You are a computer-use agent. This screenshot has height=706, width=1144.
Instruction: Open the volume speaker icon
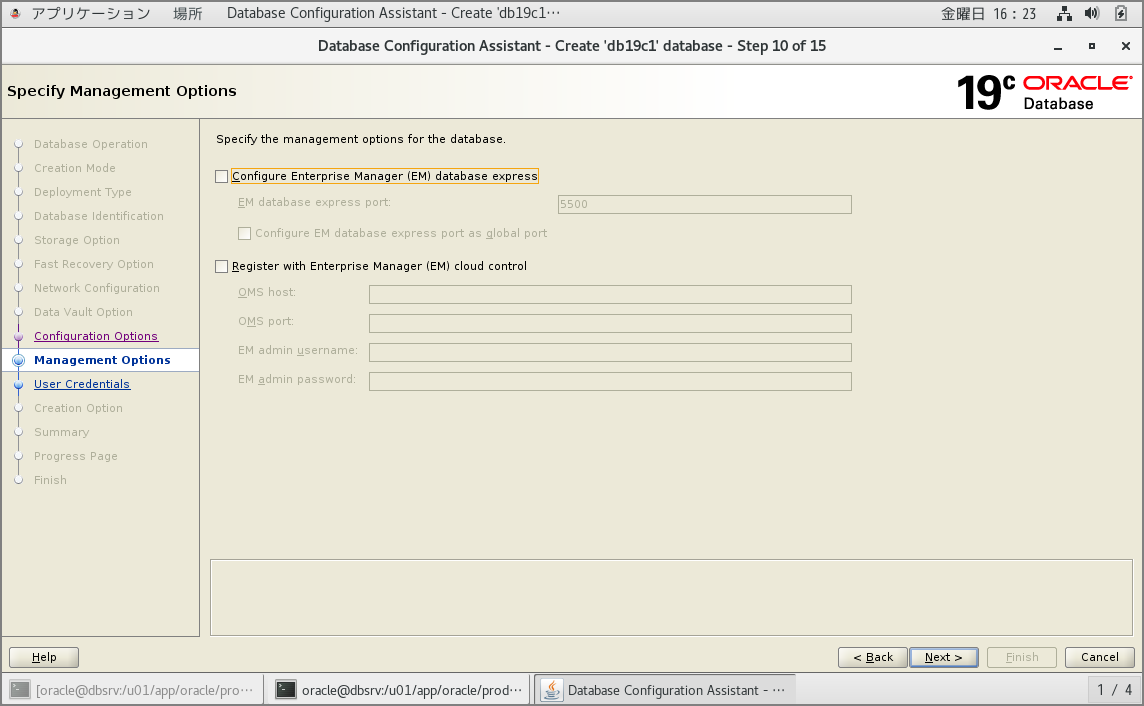[1092, 14]
